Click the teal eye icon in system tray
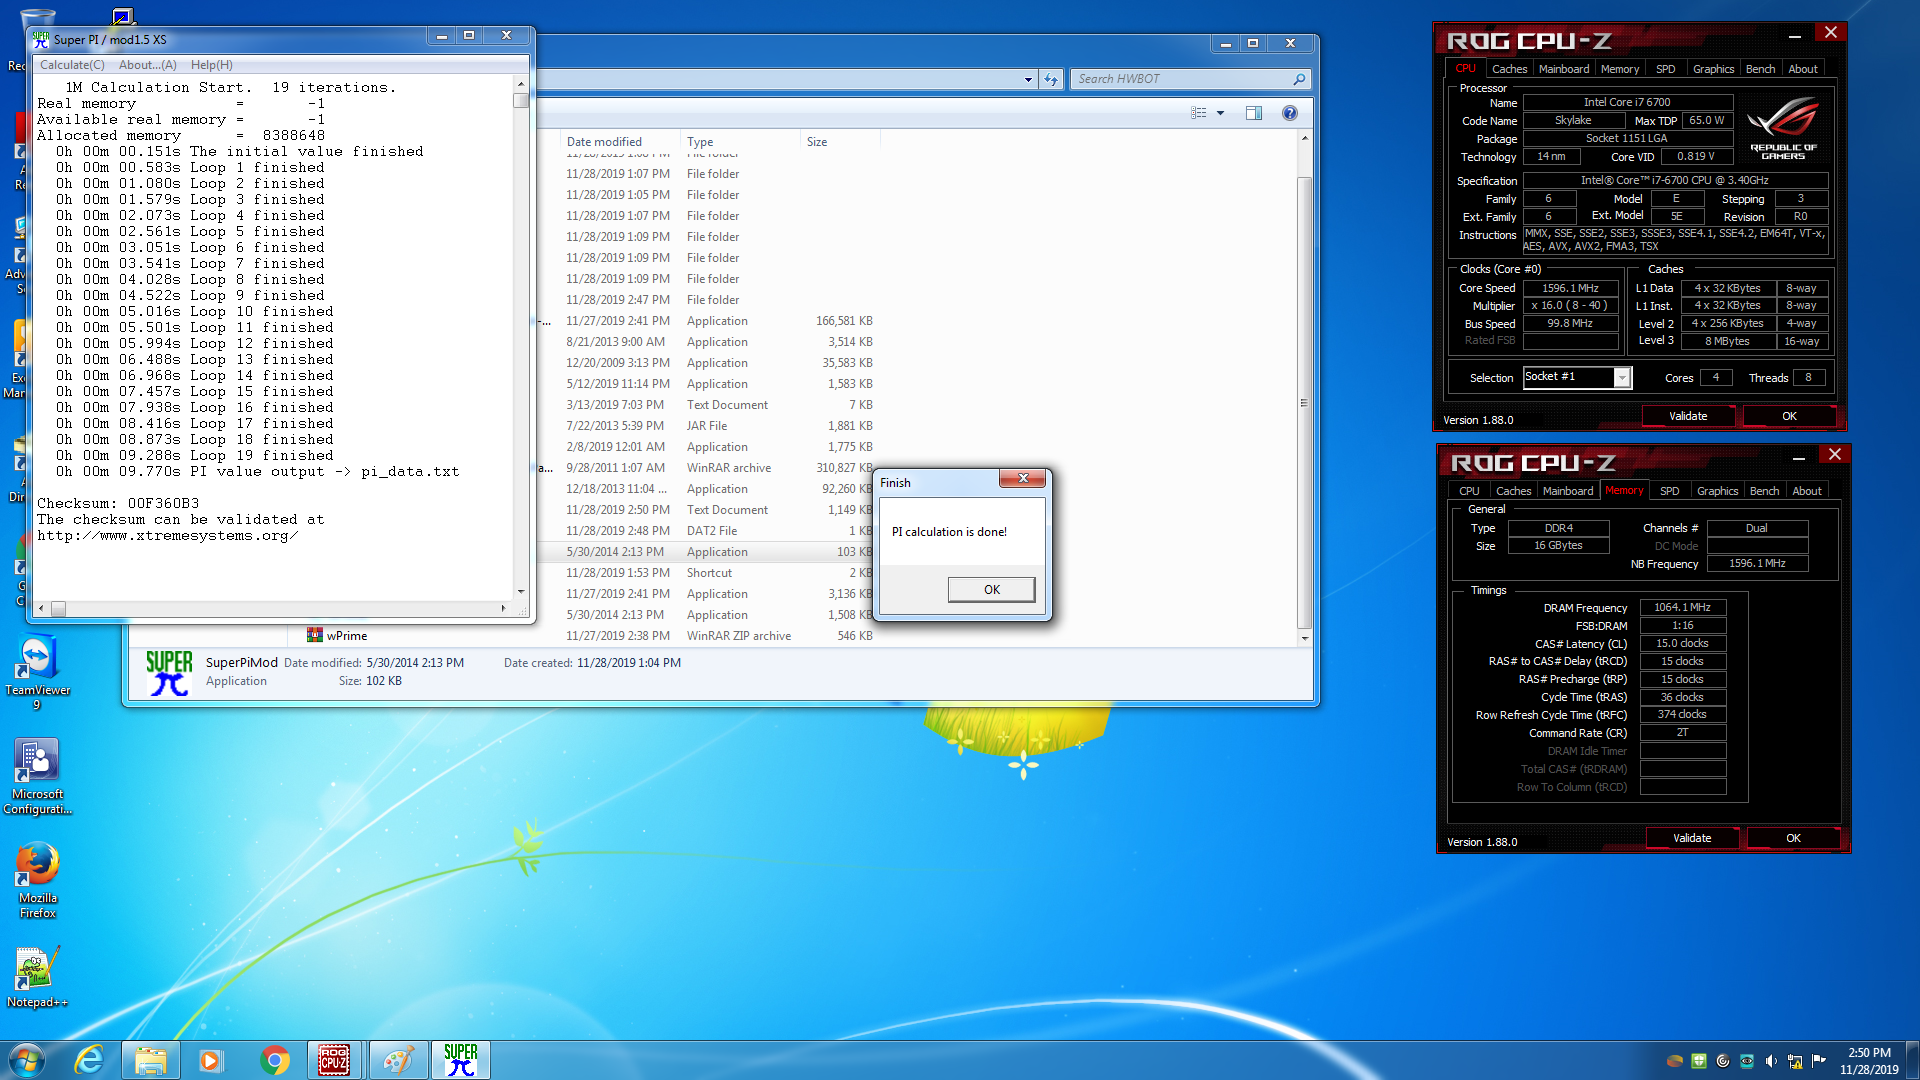 pos(1747,1061)
